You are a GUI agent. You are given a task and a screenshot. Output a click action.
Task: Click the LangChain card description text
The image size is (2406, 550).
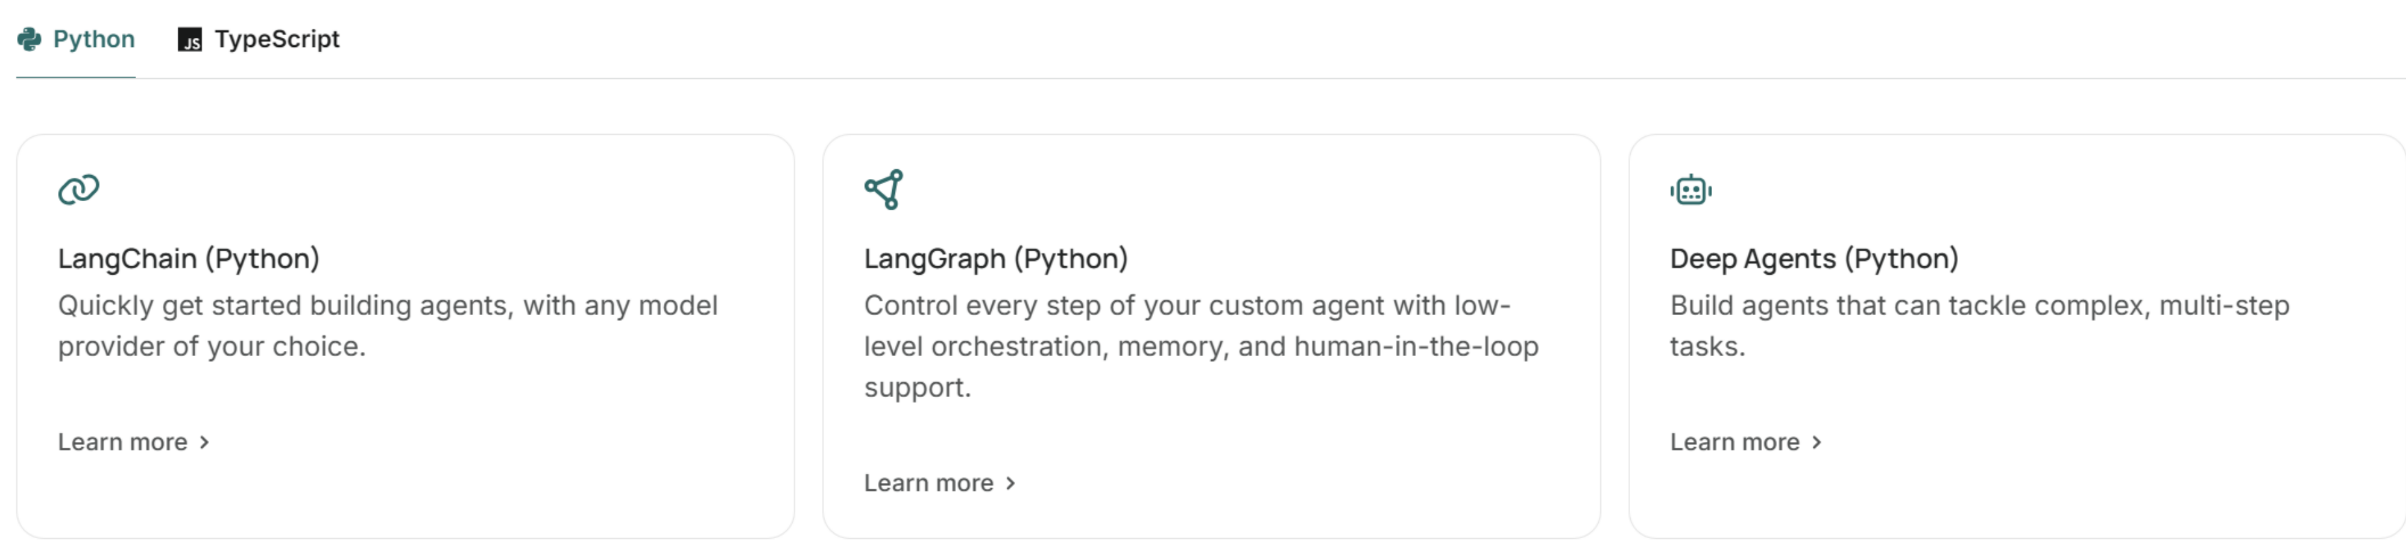387,326
